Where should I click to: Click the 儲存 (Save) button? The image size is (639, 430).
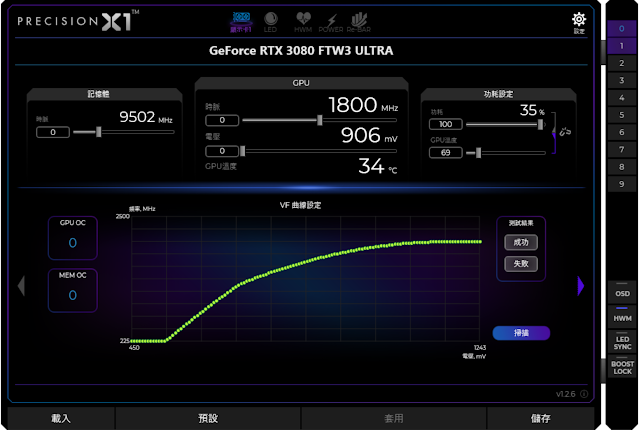[x=540, y=418]
